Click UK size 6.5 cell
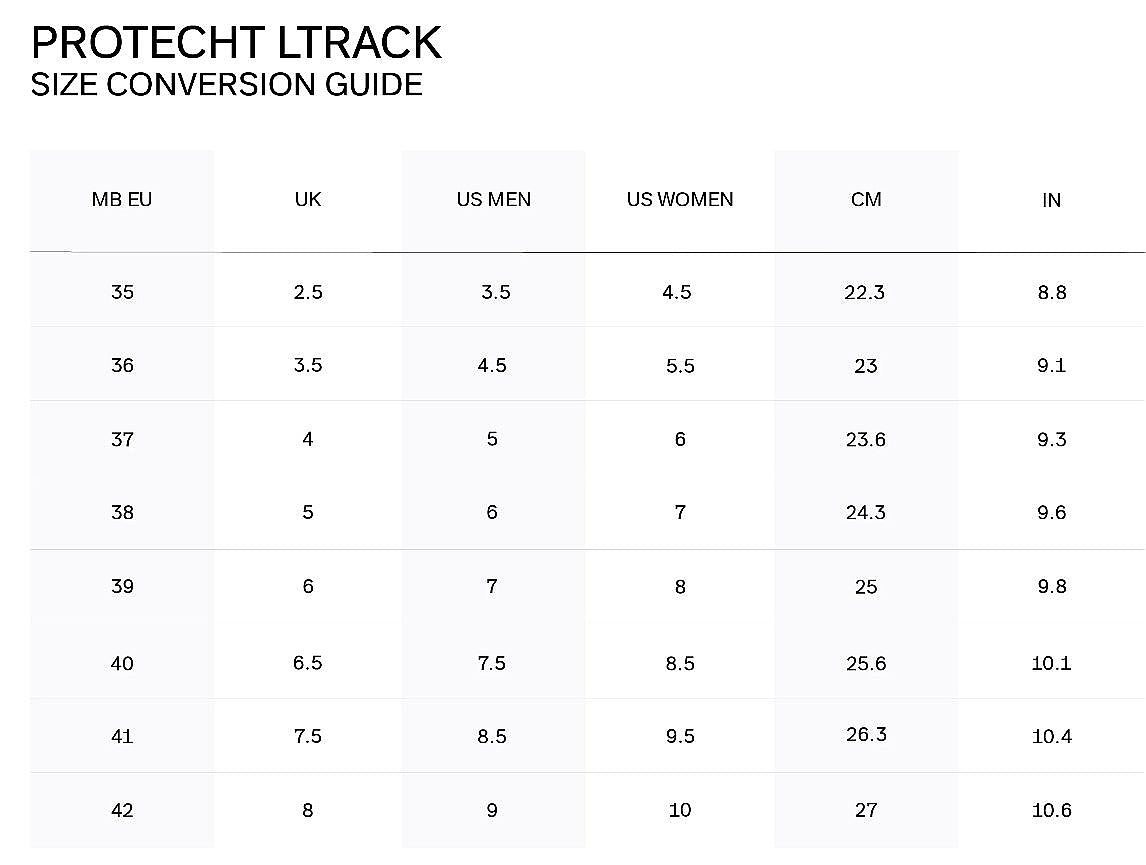 [308, 663]
